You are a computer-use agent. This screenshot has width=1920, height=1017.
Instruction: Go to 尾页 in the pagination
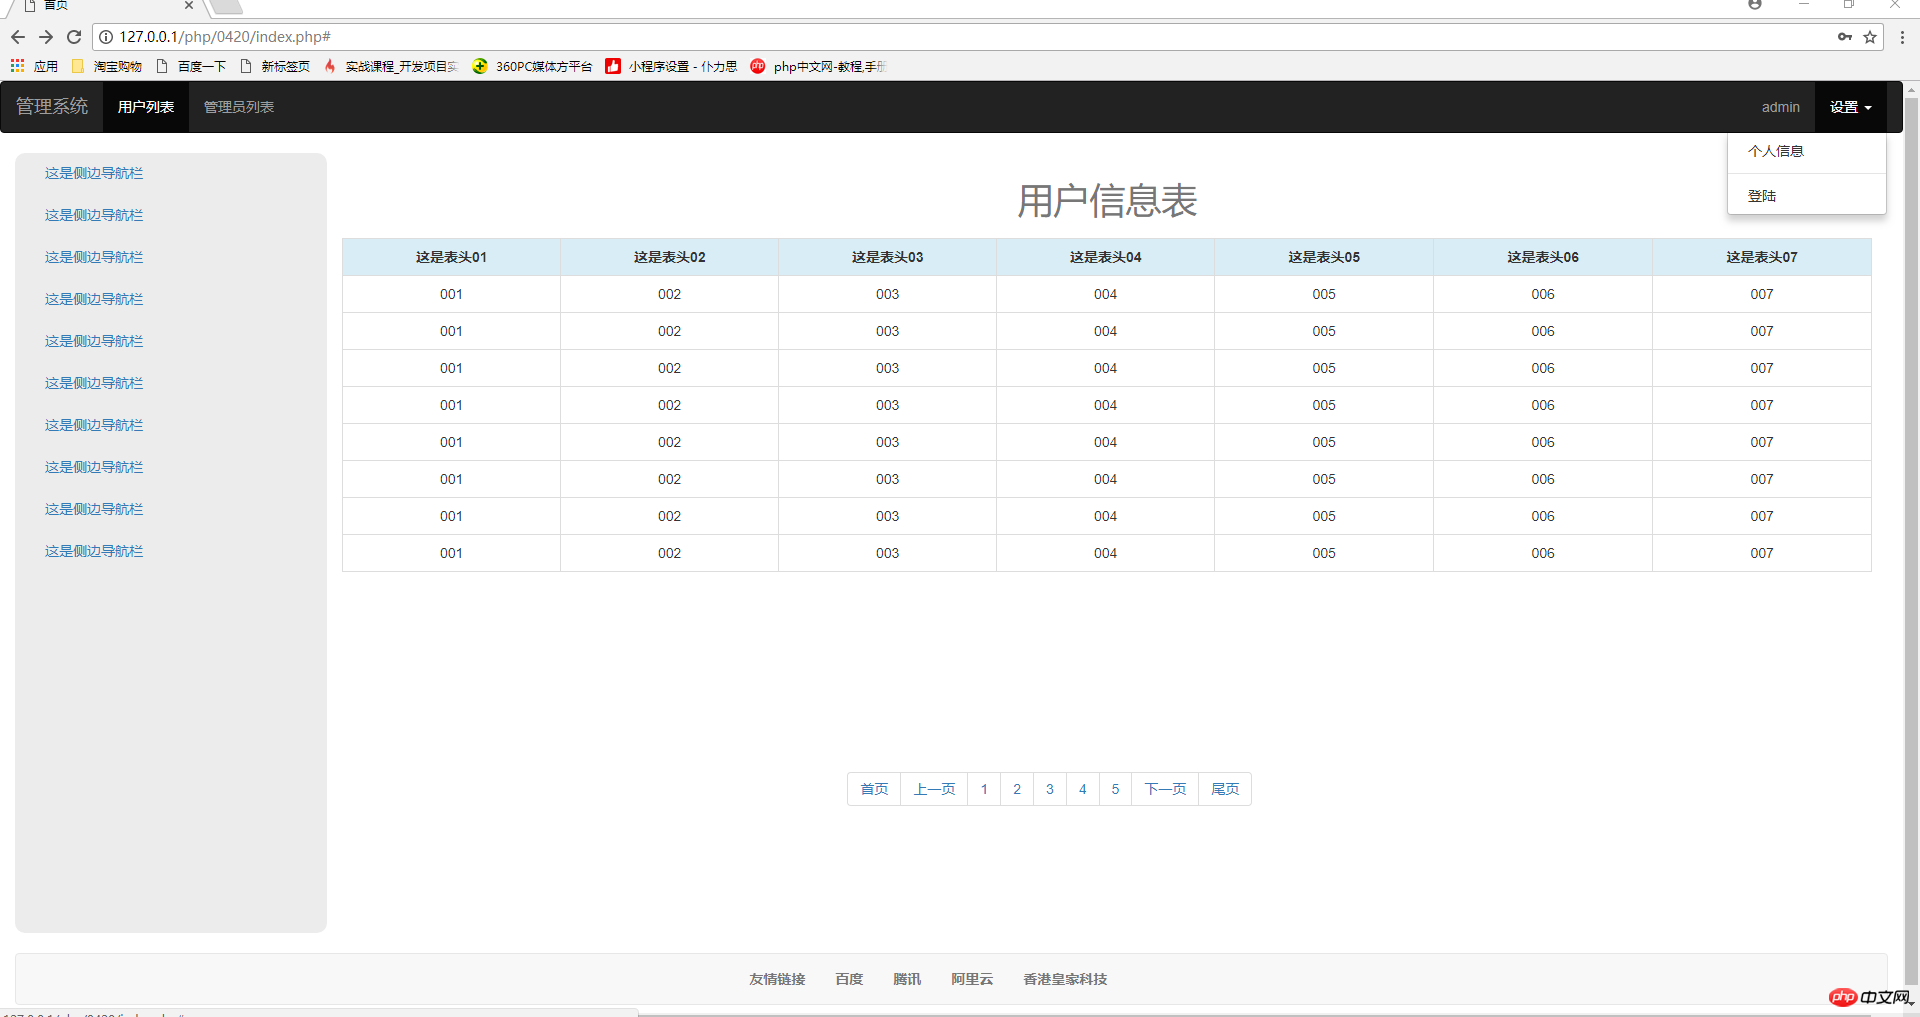(1225, 789)
